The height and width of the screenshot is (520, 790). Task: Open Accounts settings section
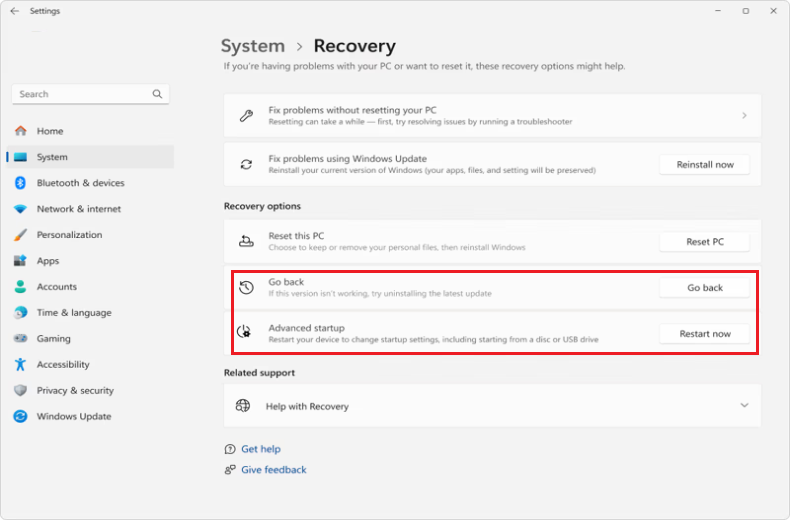(91, 287)
